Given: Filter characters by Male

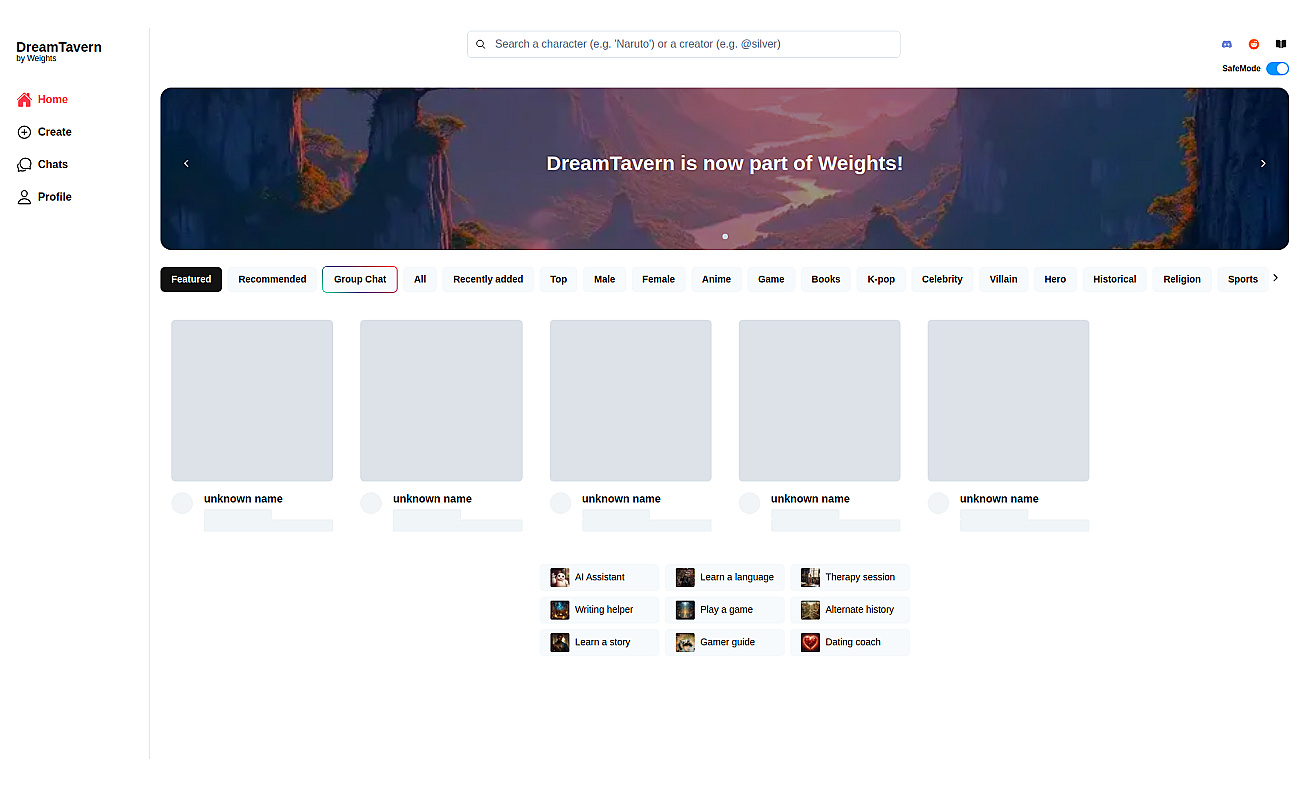Looking at the screenshot, I should click(x=605, y=280).
